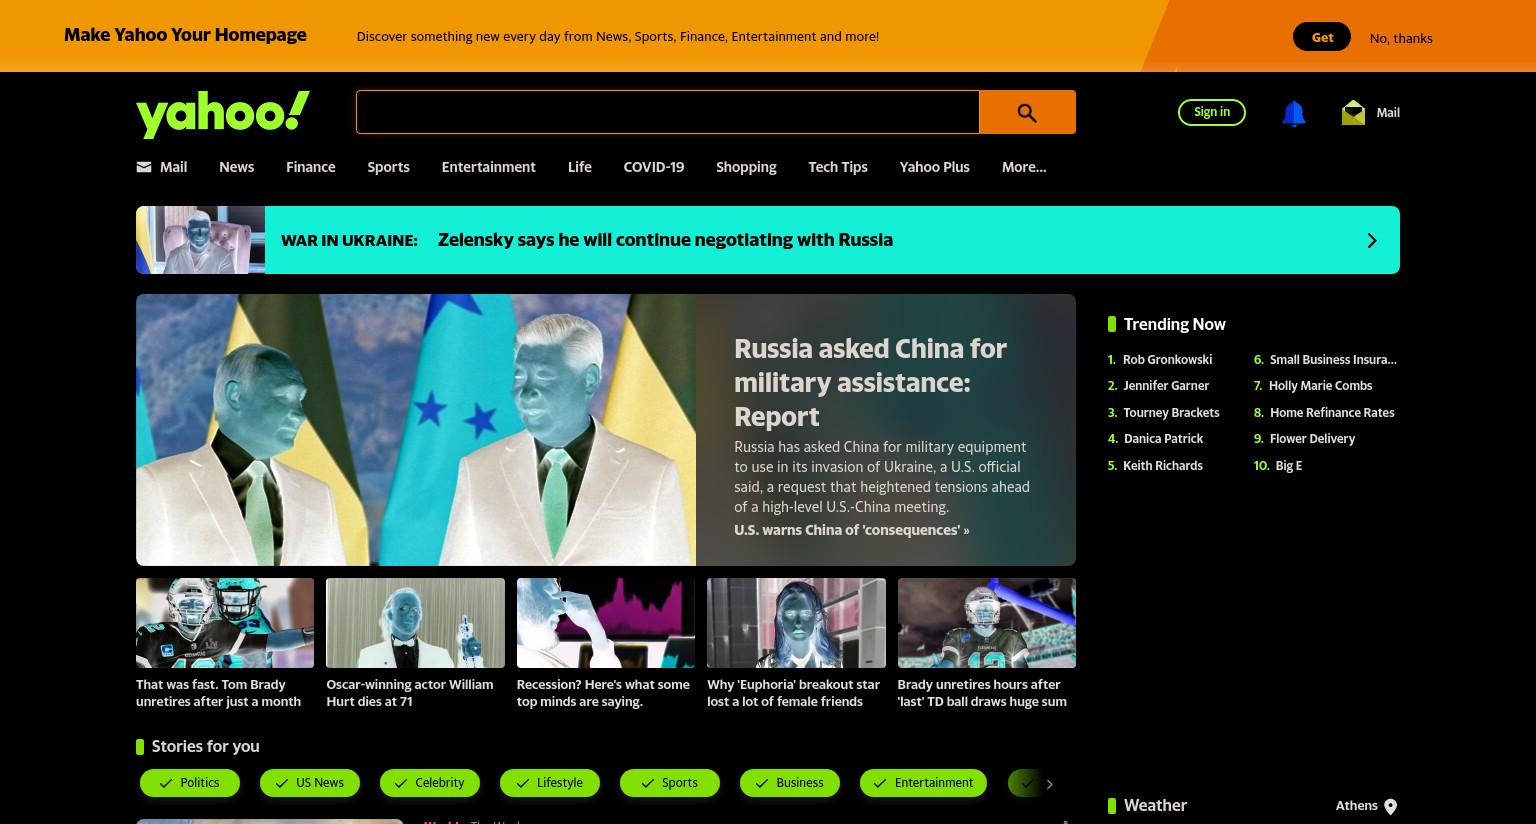Open the More... navigation menu

coord(1024,167)
